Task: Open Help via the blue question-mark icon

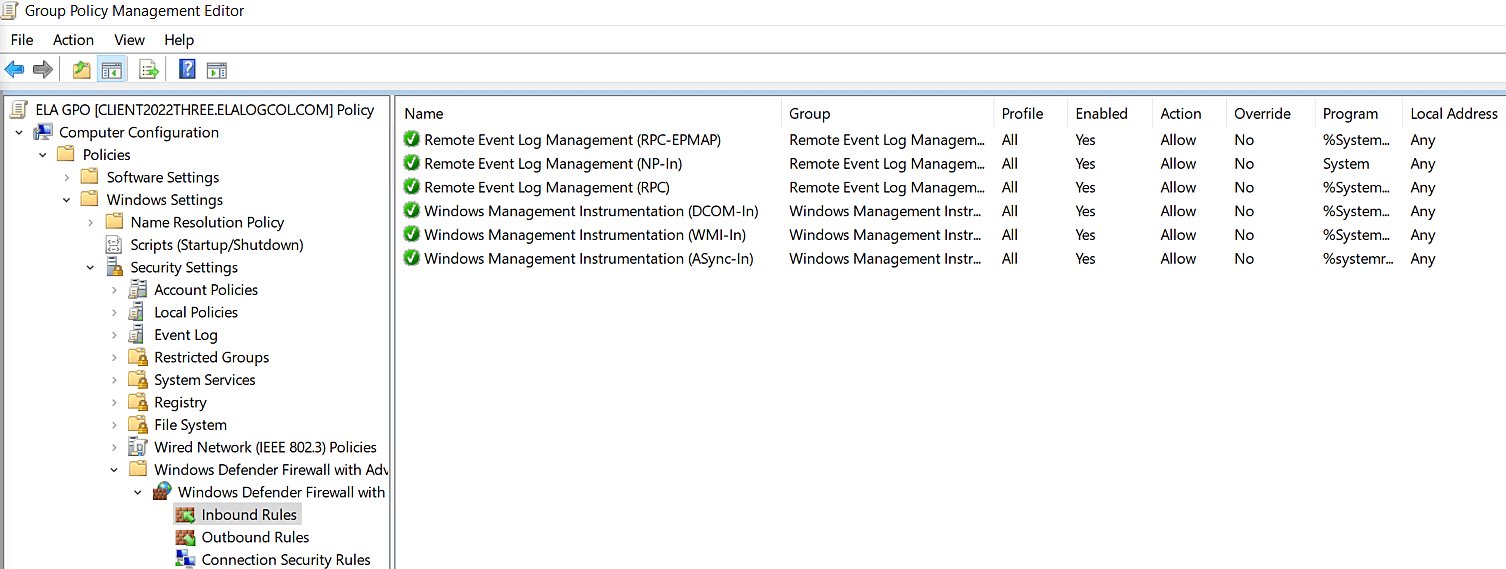Action: (x=187, y=69)
